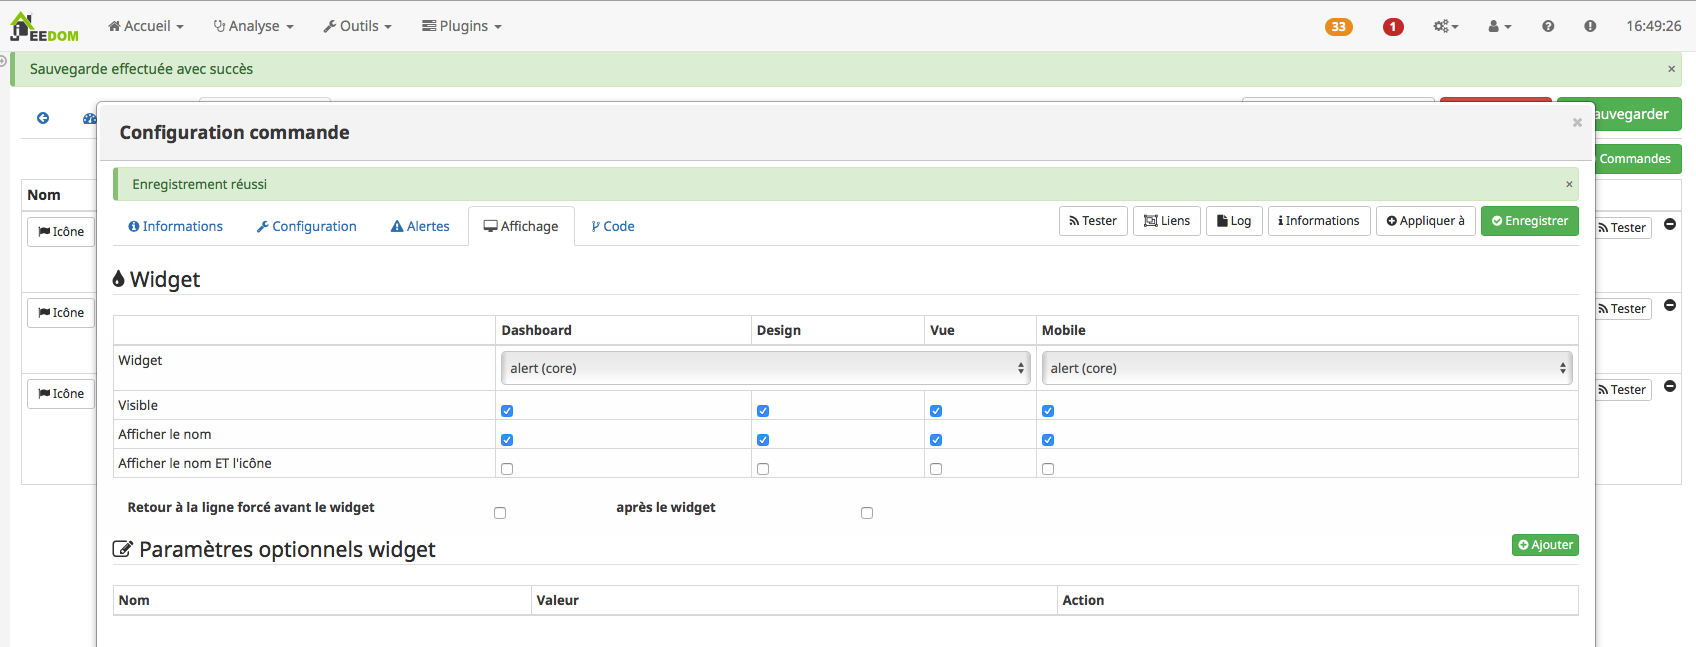Enable Afficher le nom ET l'icône for Mobile
The width and height of the screenshot is (1696, 647).
1048,469
